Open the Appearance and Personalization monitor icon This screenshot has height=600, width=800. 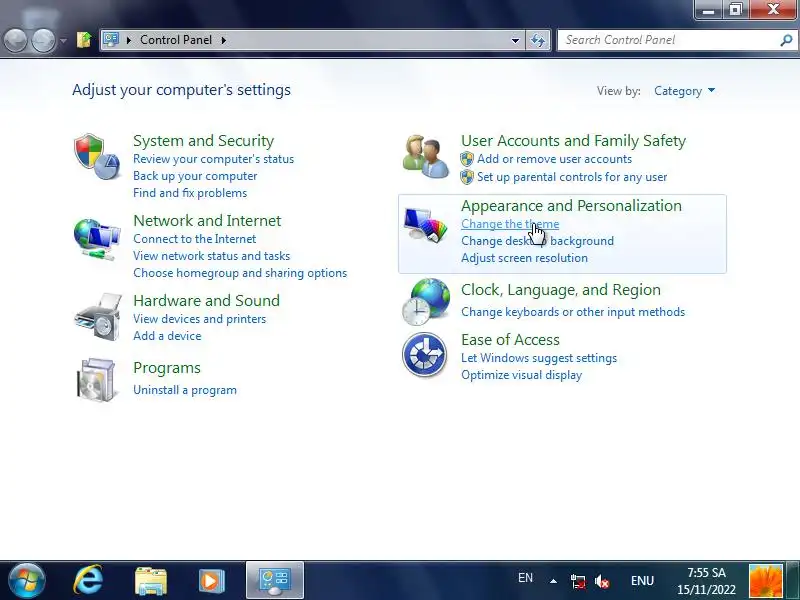pyautogui.click(x=426, y=224)
